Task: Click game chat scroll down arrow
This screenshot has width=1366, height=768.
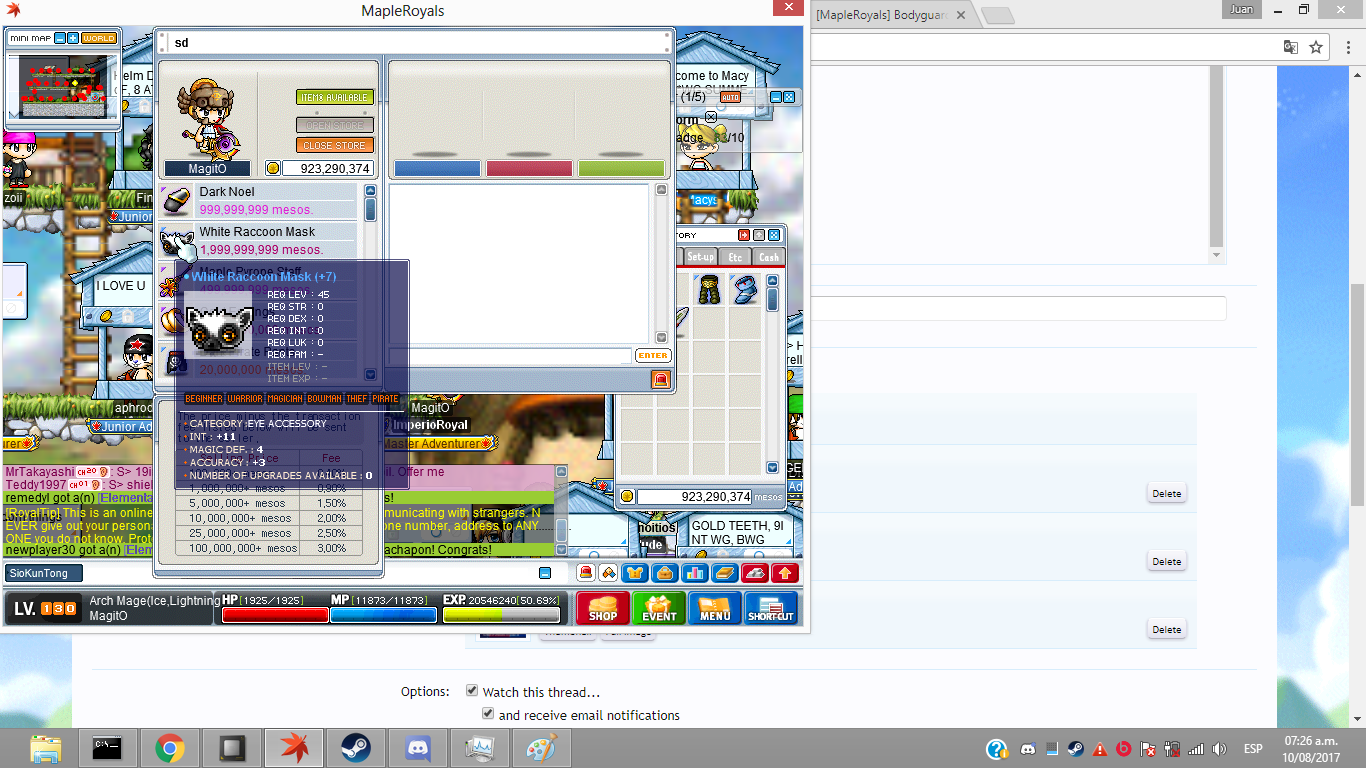Action: (x=561, y=549)
